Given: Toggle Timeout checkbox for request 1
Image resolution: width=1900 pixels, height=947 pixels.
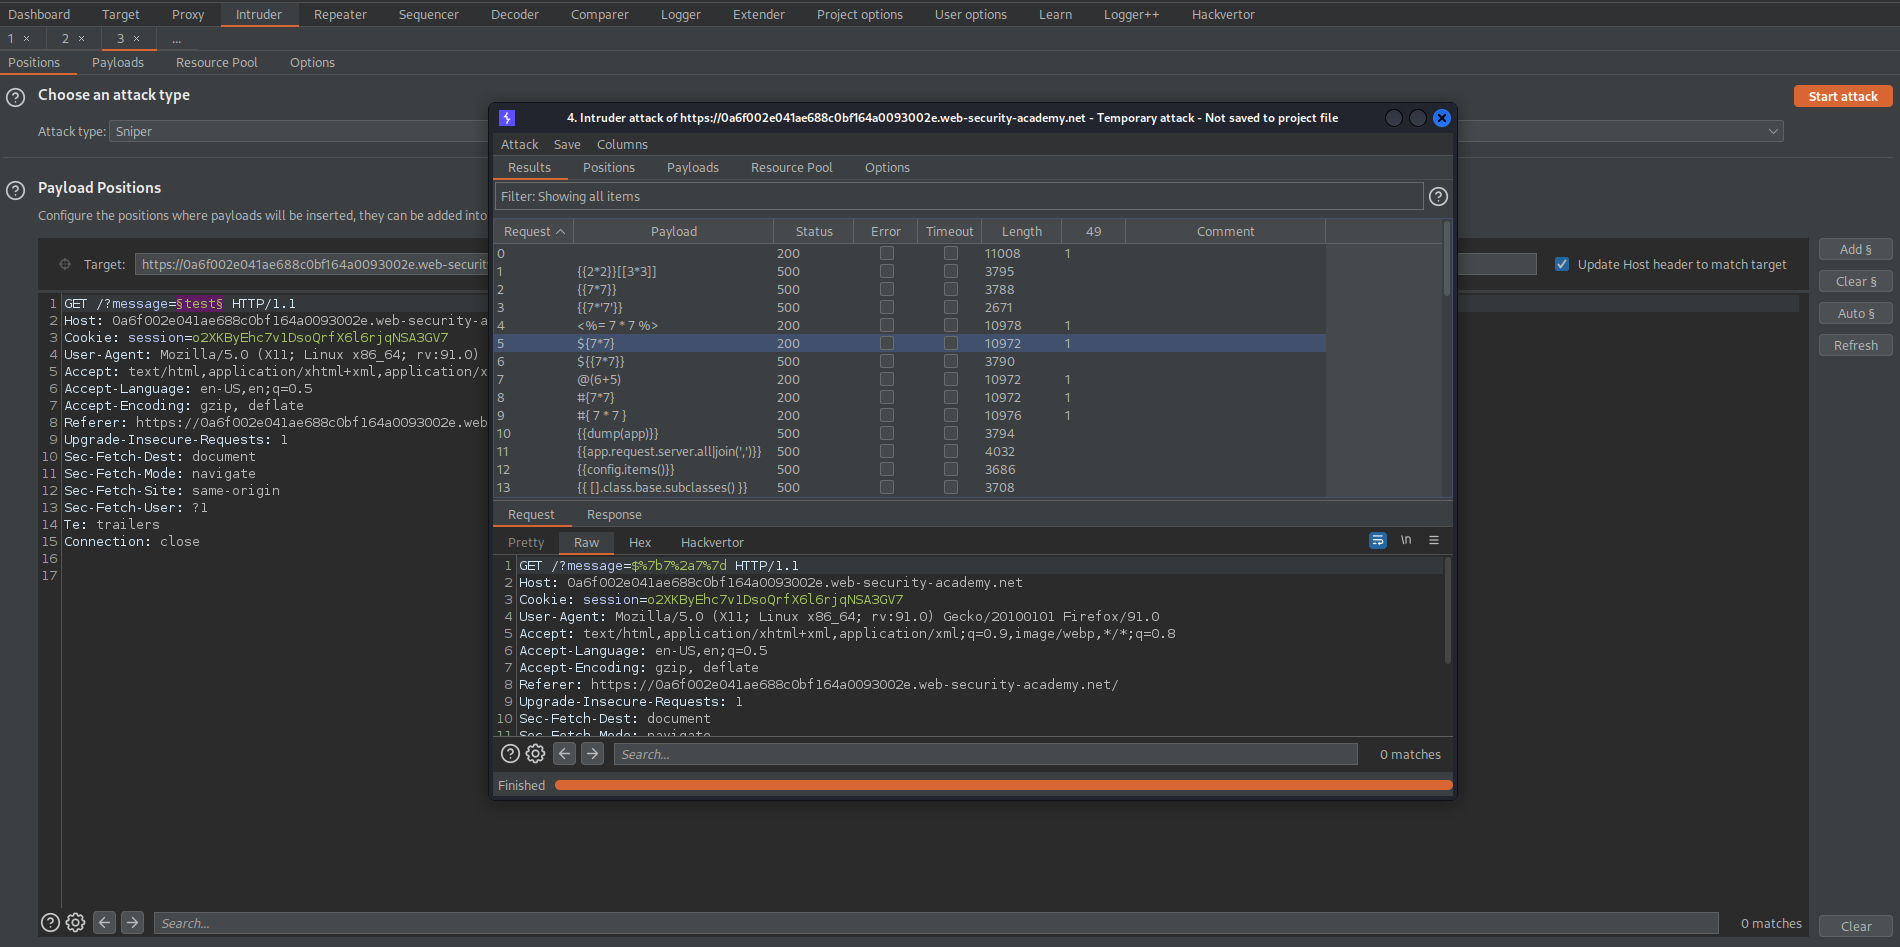Looking at the screenshot, I should coord(951,272).
